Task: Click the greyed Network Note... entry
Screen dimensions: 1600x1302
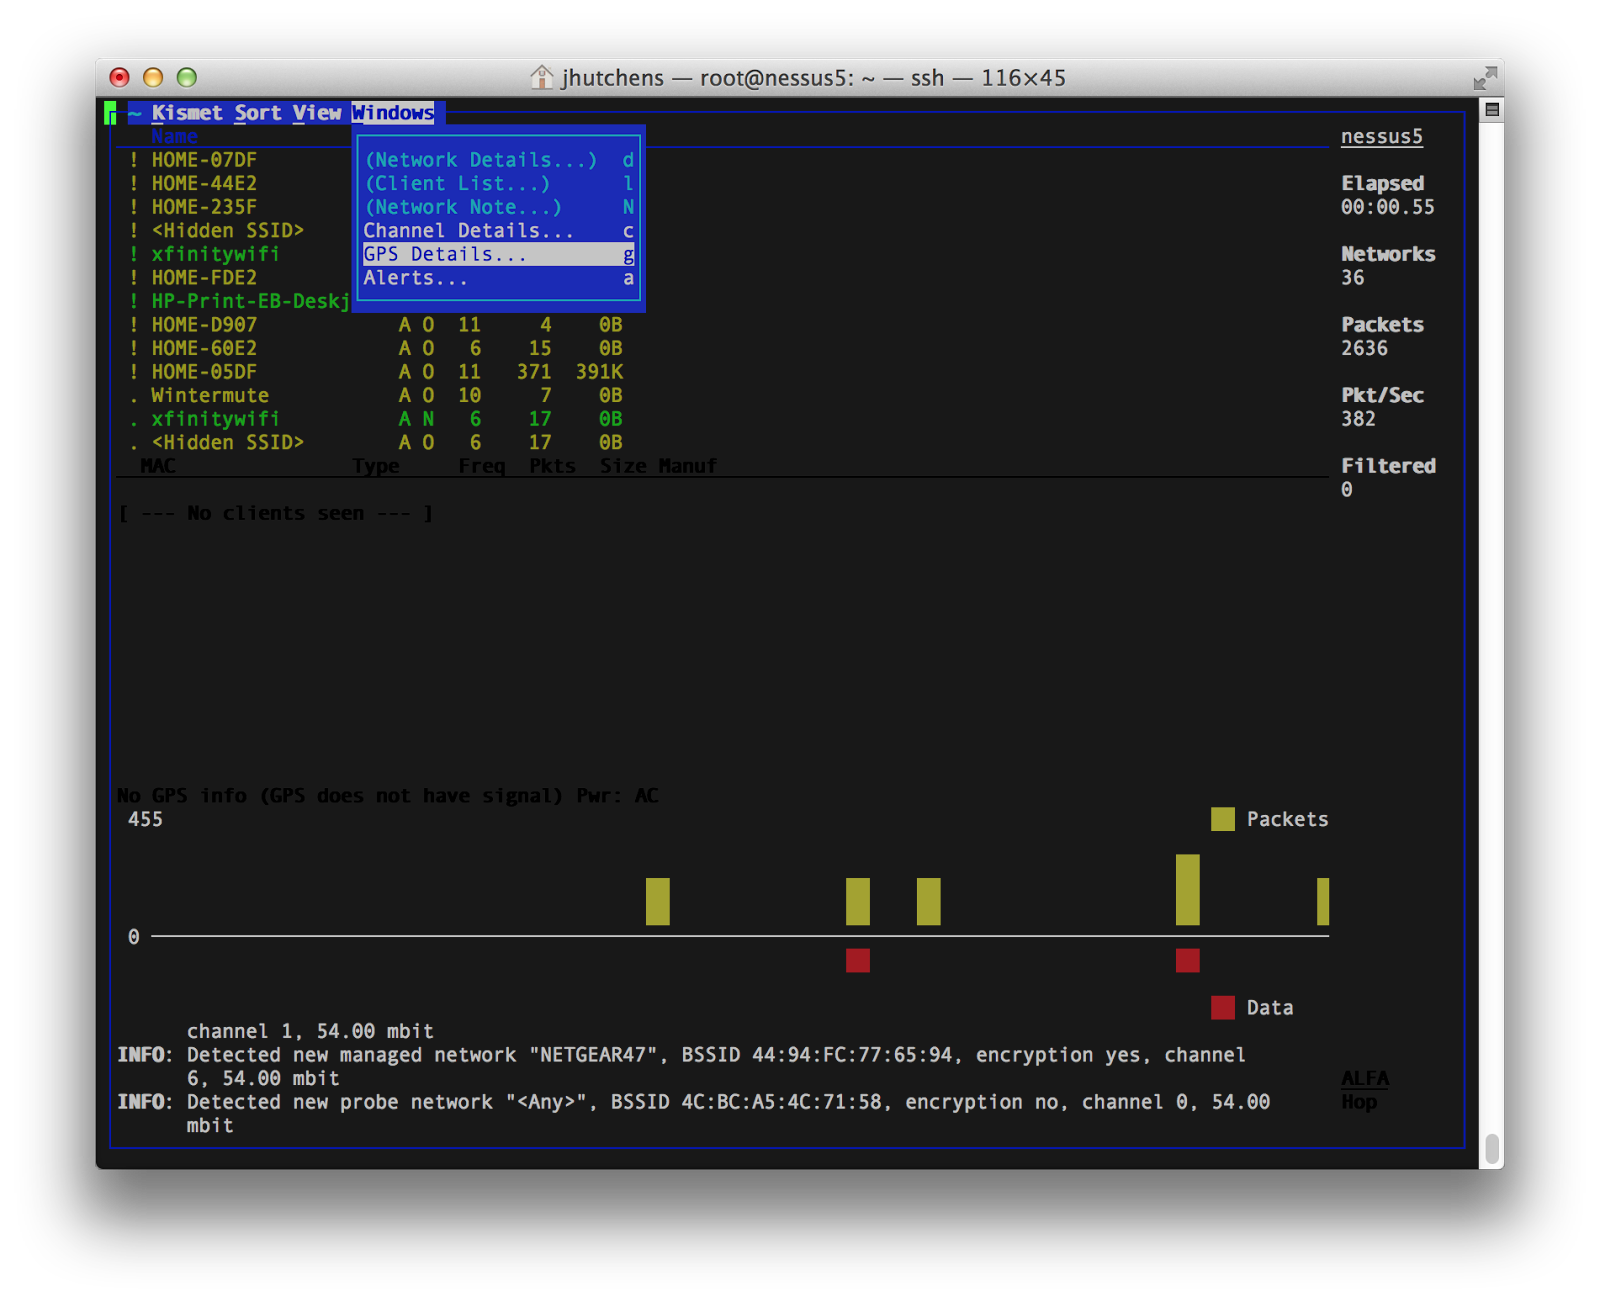Action: tap(498, 207)
